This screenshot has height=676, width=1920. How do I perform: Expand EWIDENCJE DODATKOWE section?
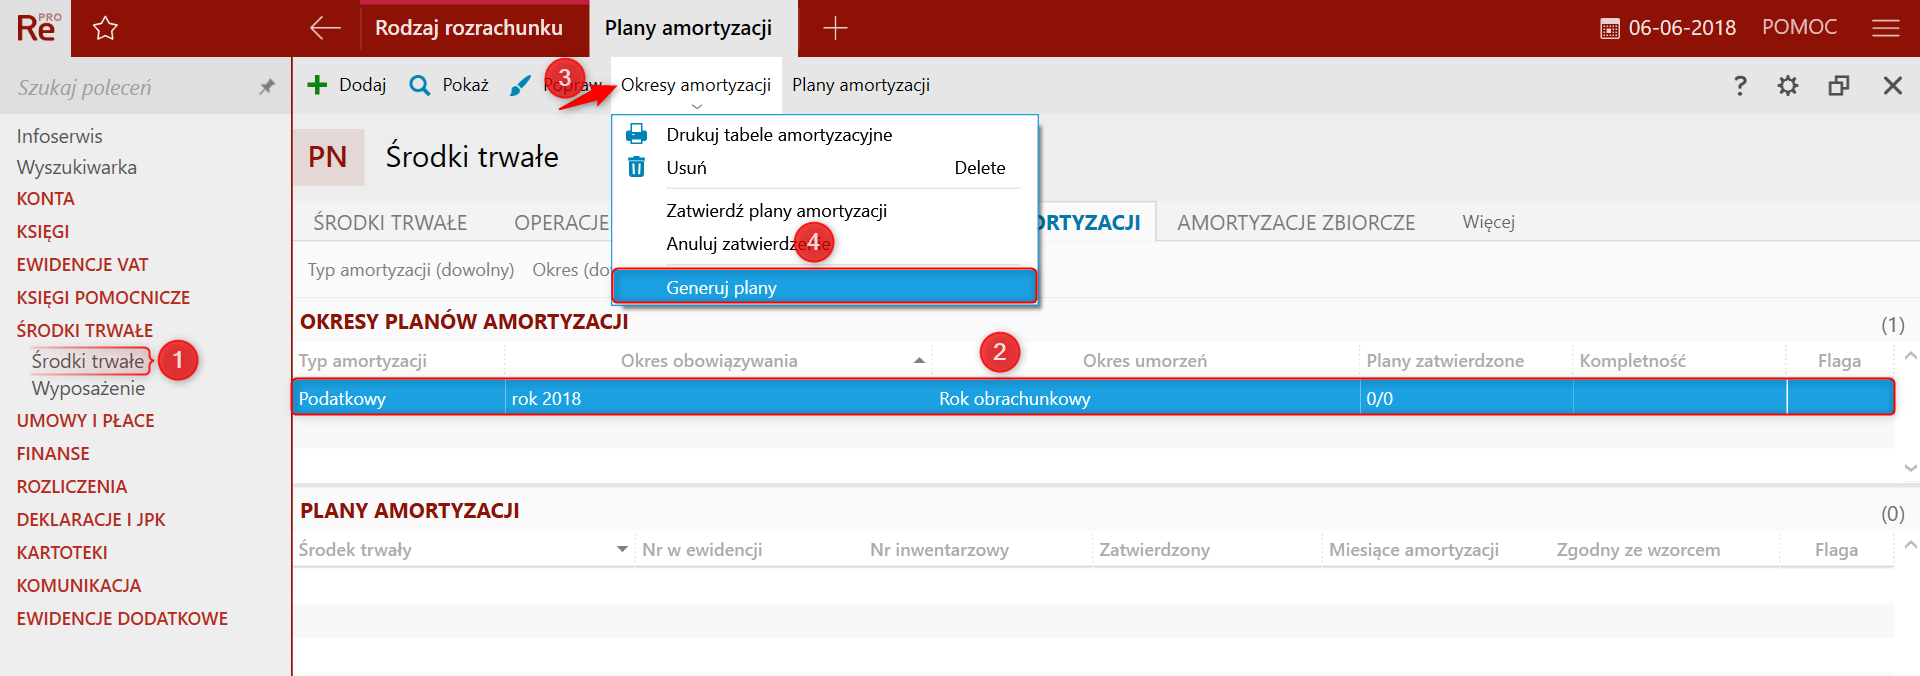click(122, 619)
